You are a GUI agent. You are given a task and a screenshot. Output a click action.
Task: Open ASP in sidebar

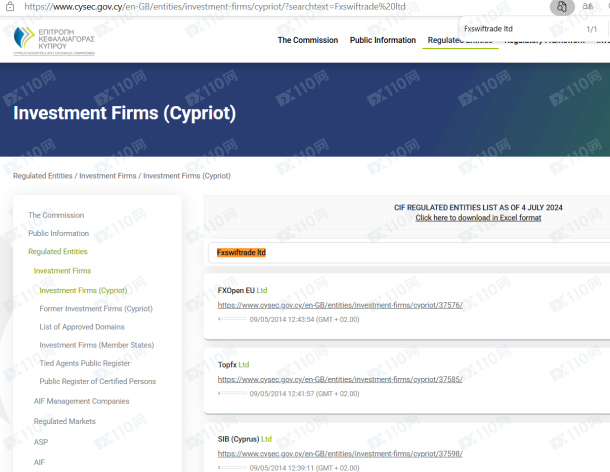point(41,442)
